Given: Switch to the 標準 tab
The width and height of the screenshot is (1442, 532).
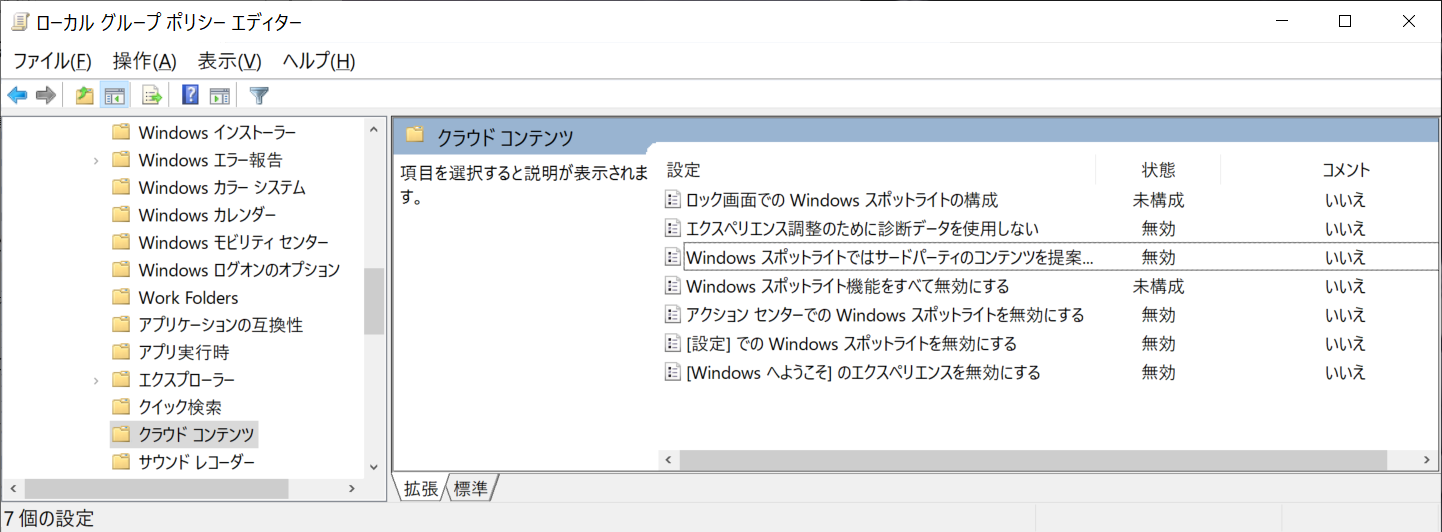Looking at the screenshot, I should pos(471,489).
